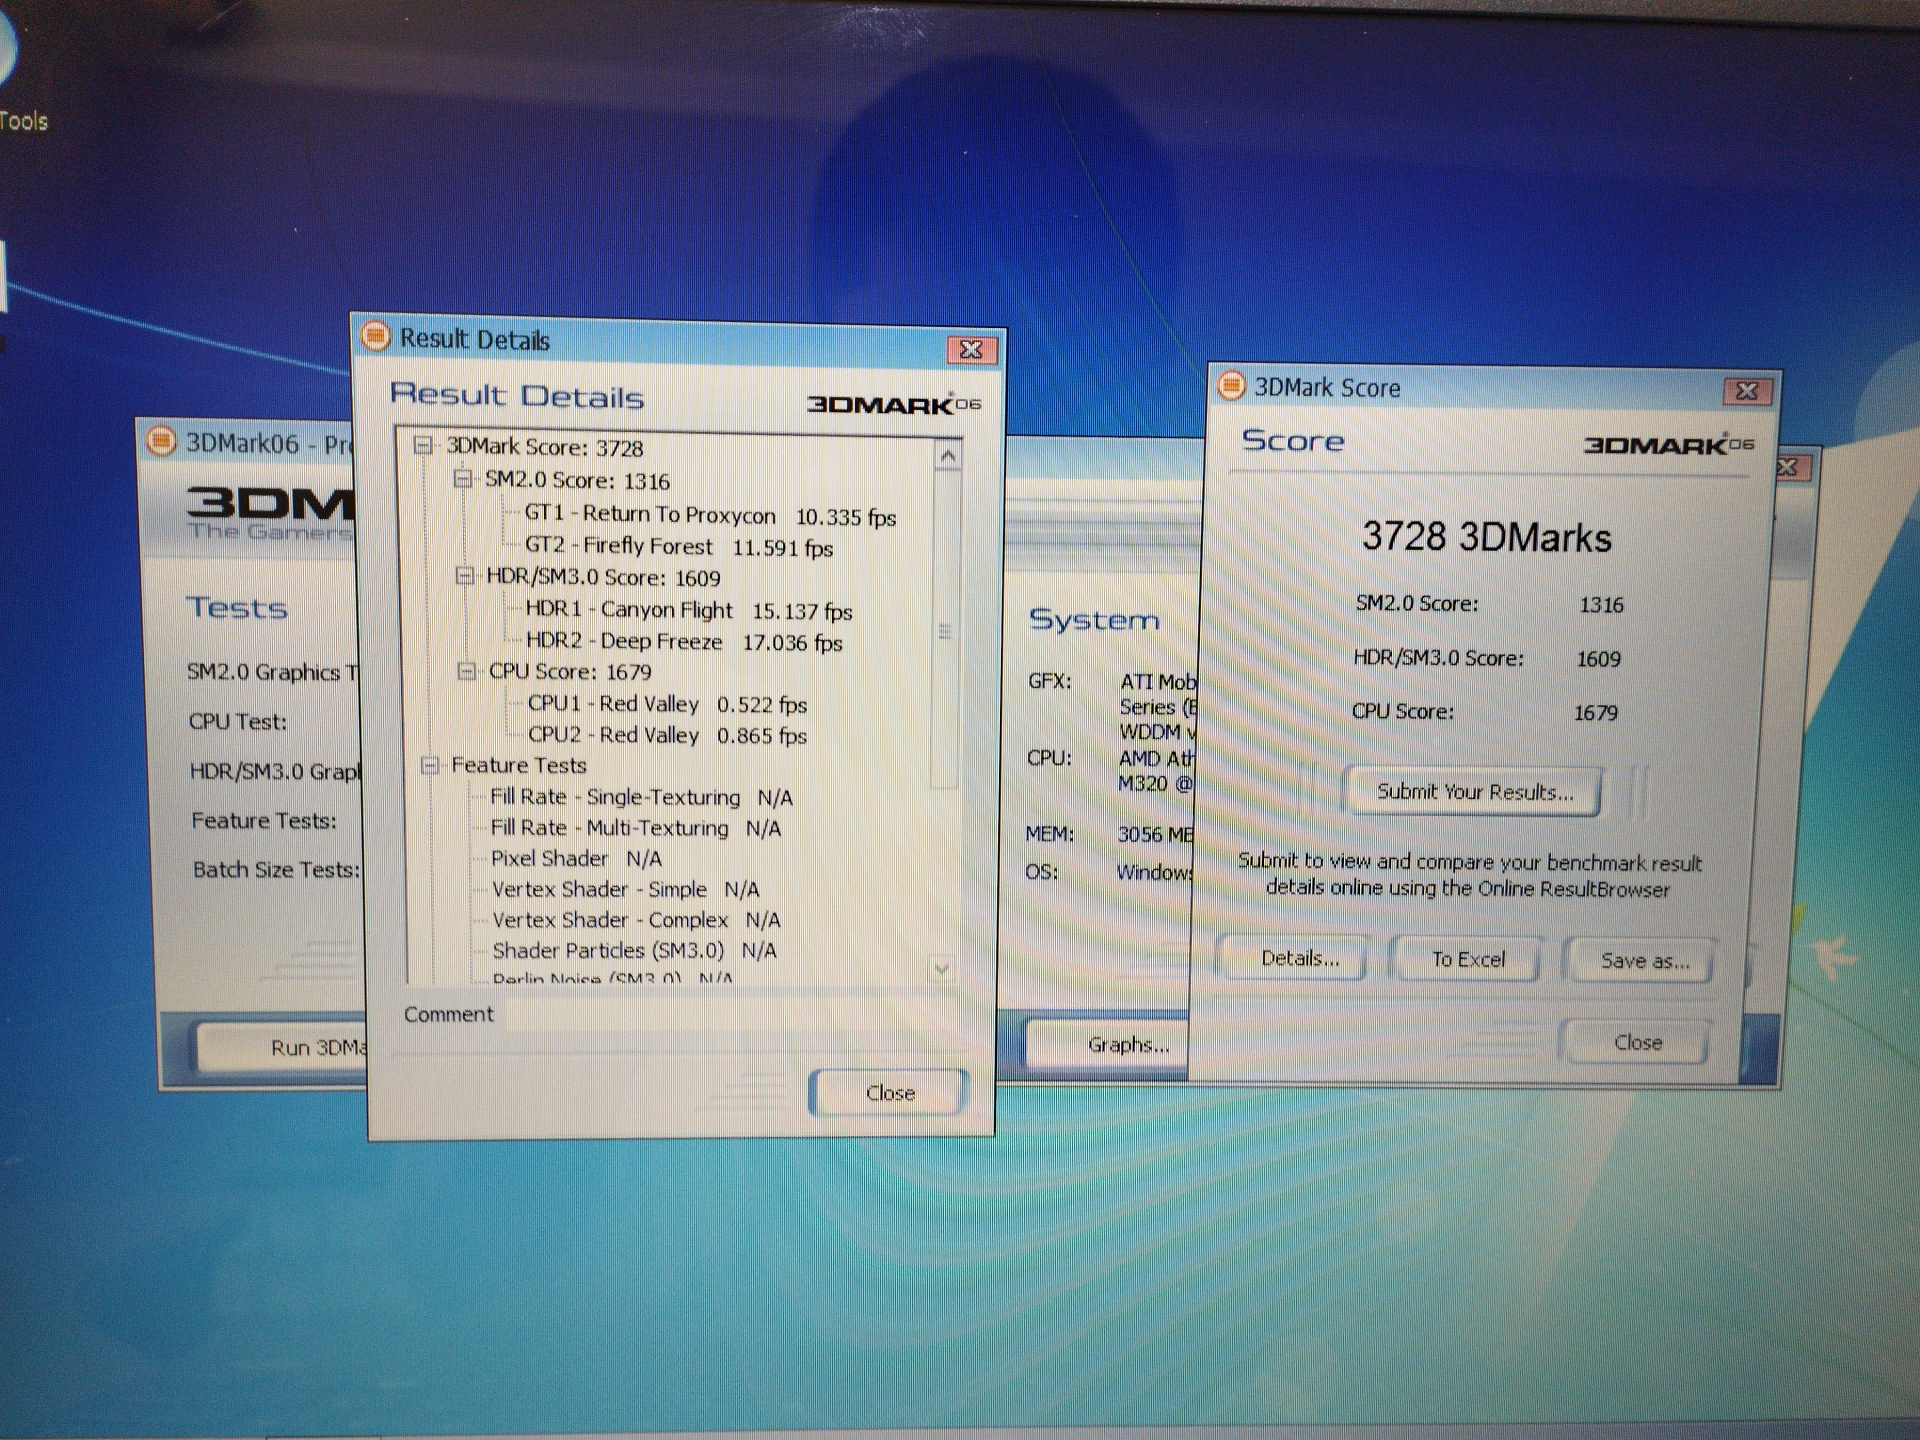Screen dimensions: 1920x1440
Task: Click the Close button in Result Details
Action: [x=889, y=1093]
